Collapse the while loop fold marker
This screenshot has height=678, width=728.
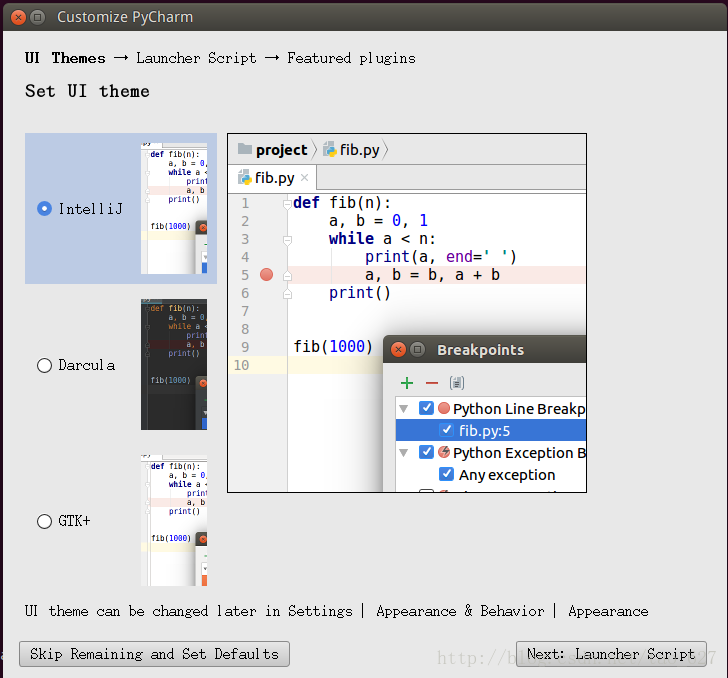pos(287,240)
